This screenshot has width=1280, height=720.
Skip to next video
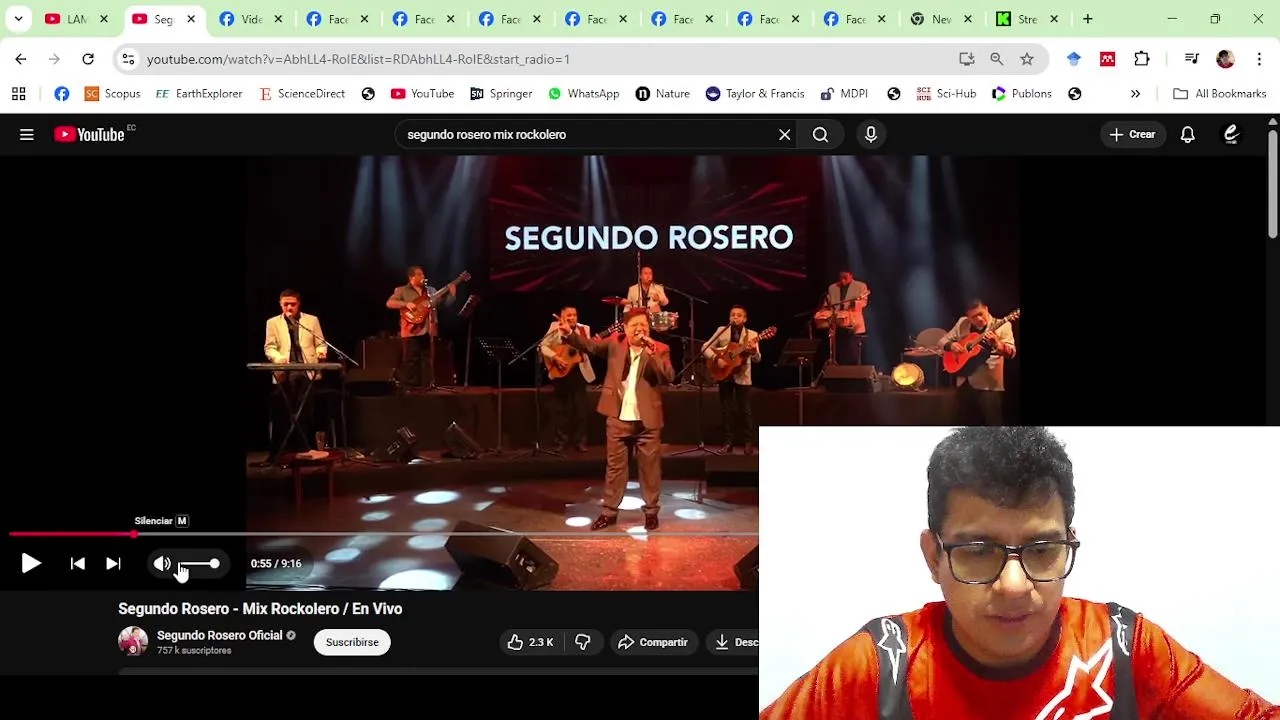(x=113, y=564)
